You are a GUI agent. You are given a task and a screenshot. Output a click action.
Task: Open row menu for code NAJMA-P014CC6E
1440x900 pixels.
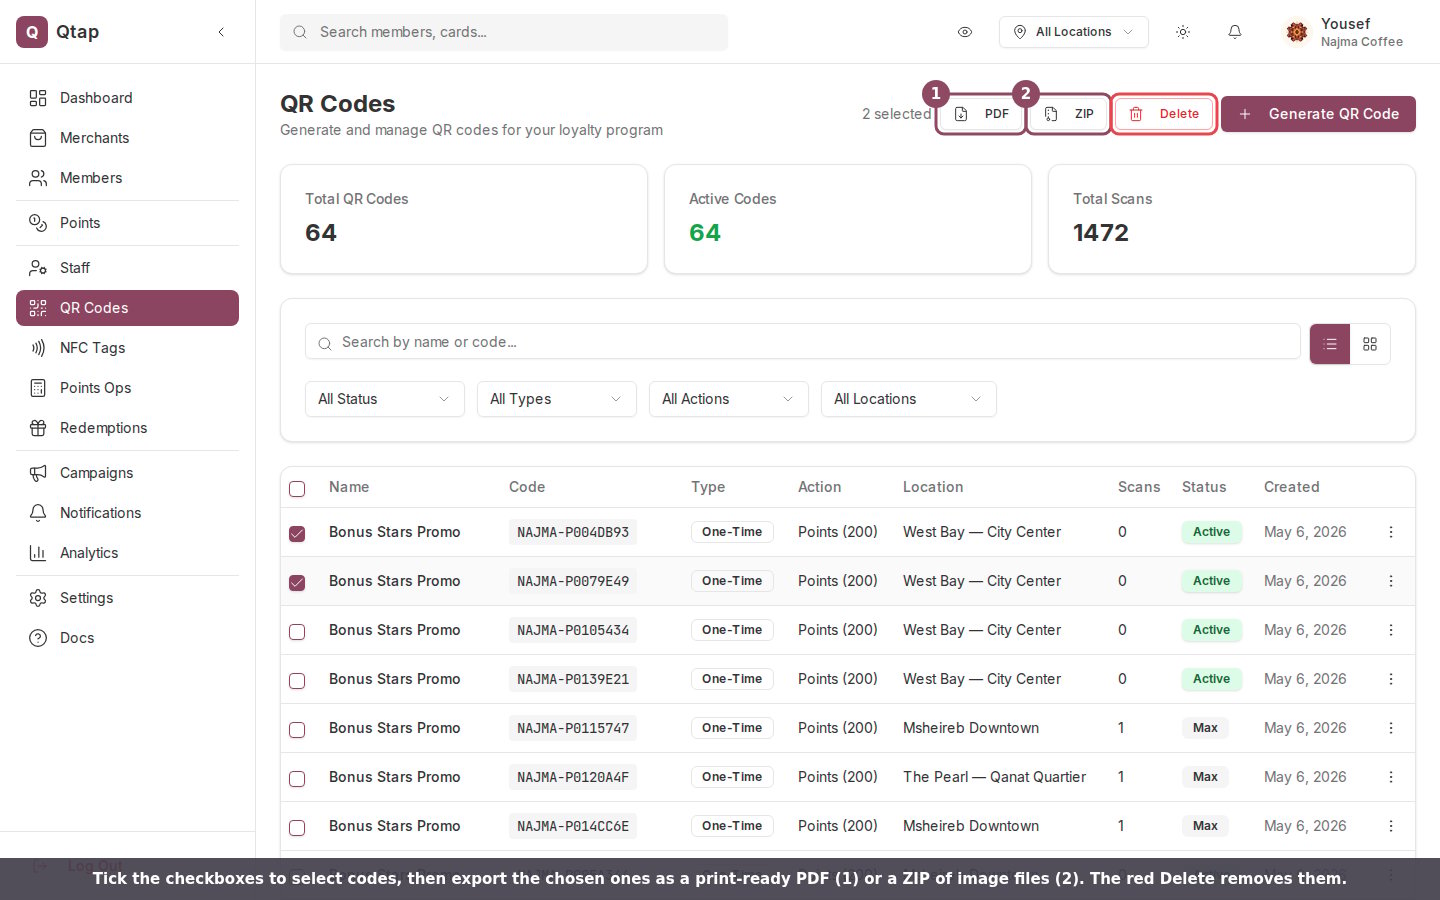pyautogui.click(x=1391, y=826)
